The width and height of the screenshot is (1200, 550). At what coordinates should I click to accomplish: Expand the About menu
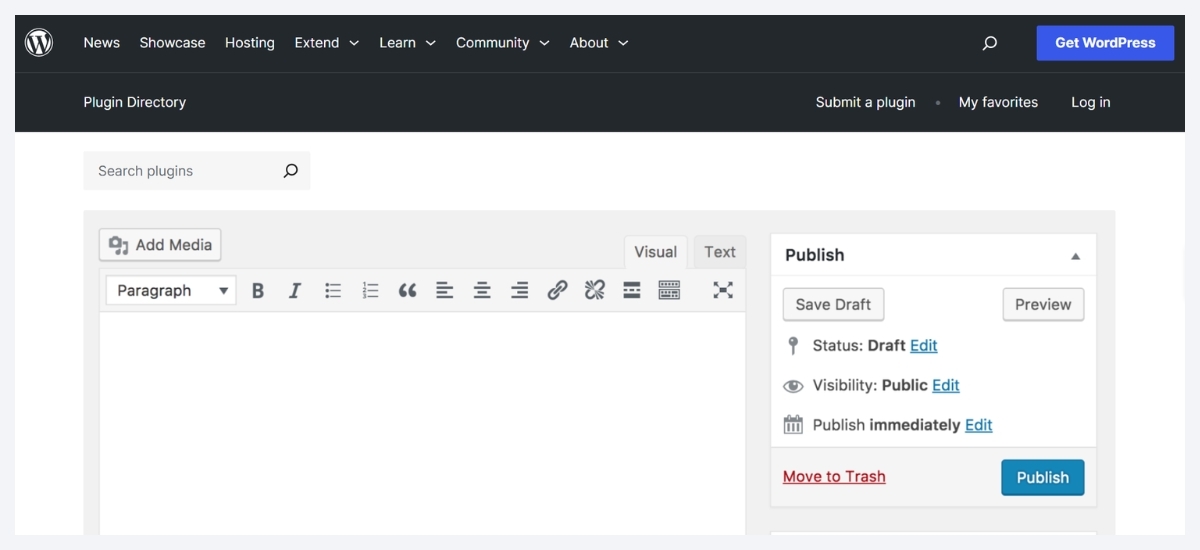(599, 43)
